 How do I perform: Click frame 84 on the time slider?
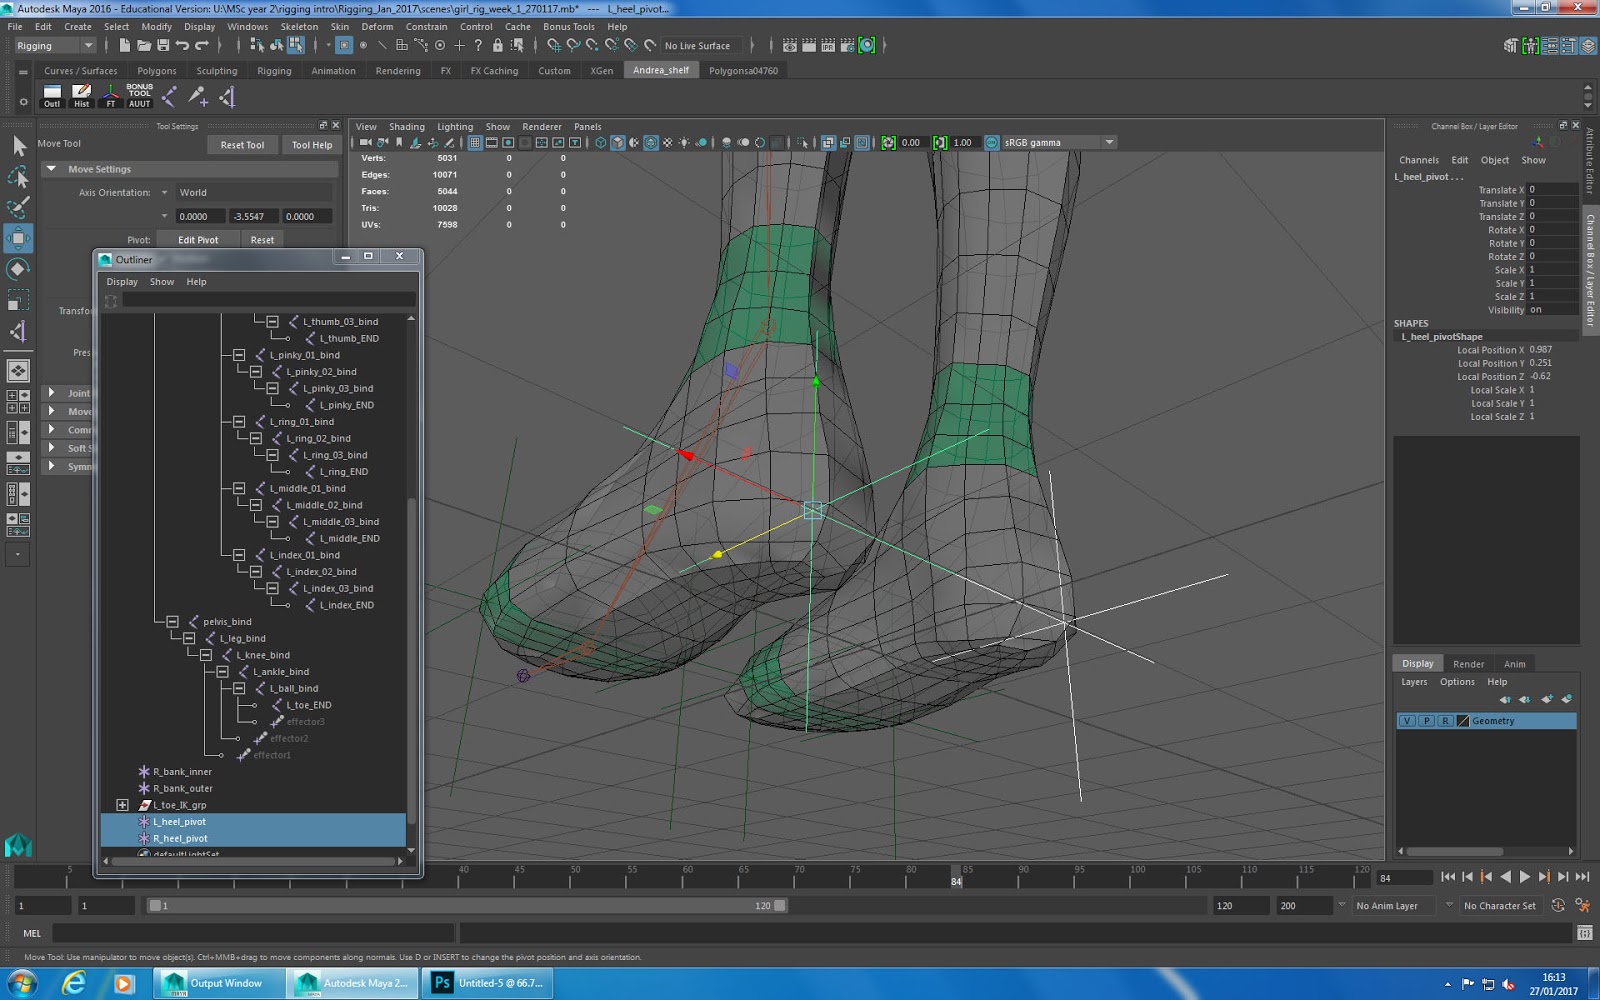click(x=955, y=877)
